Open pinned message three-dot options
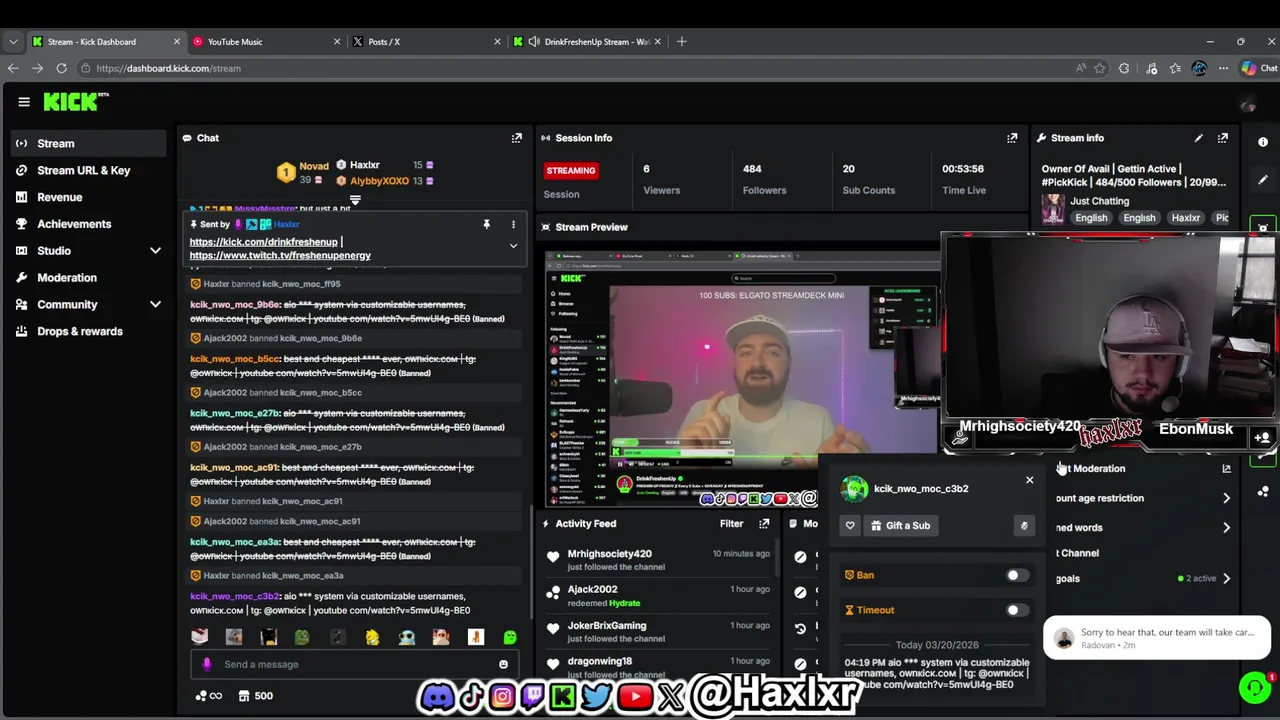This screenshot has width=1280, height=720. coord(513,224)
